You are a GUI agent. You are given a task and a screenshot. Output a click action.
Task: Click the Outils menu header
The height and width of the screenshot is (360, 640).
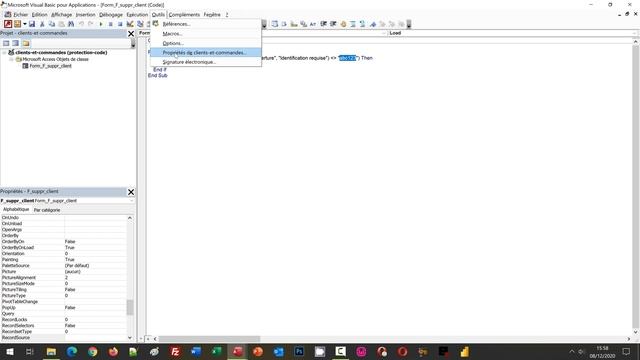click(158, 15)
